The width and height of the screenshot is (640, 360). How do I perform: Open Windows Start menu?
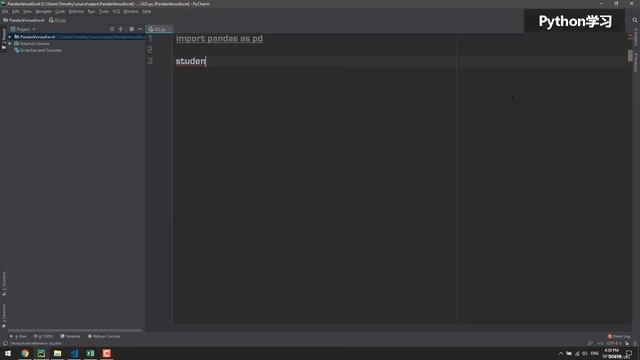tap(8, 353)
